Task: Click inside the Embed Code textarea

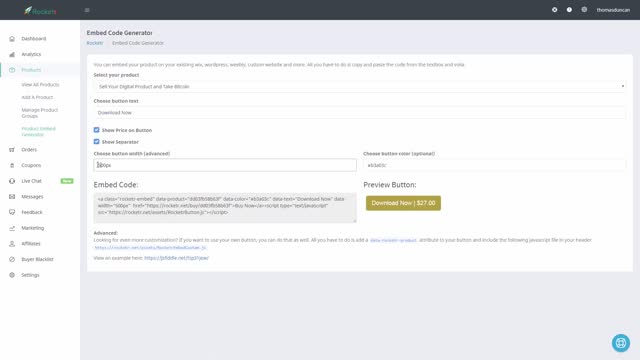Action: (x=225, y=208)
